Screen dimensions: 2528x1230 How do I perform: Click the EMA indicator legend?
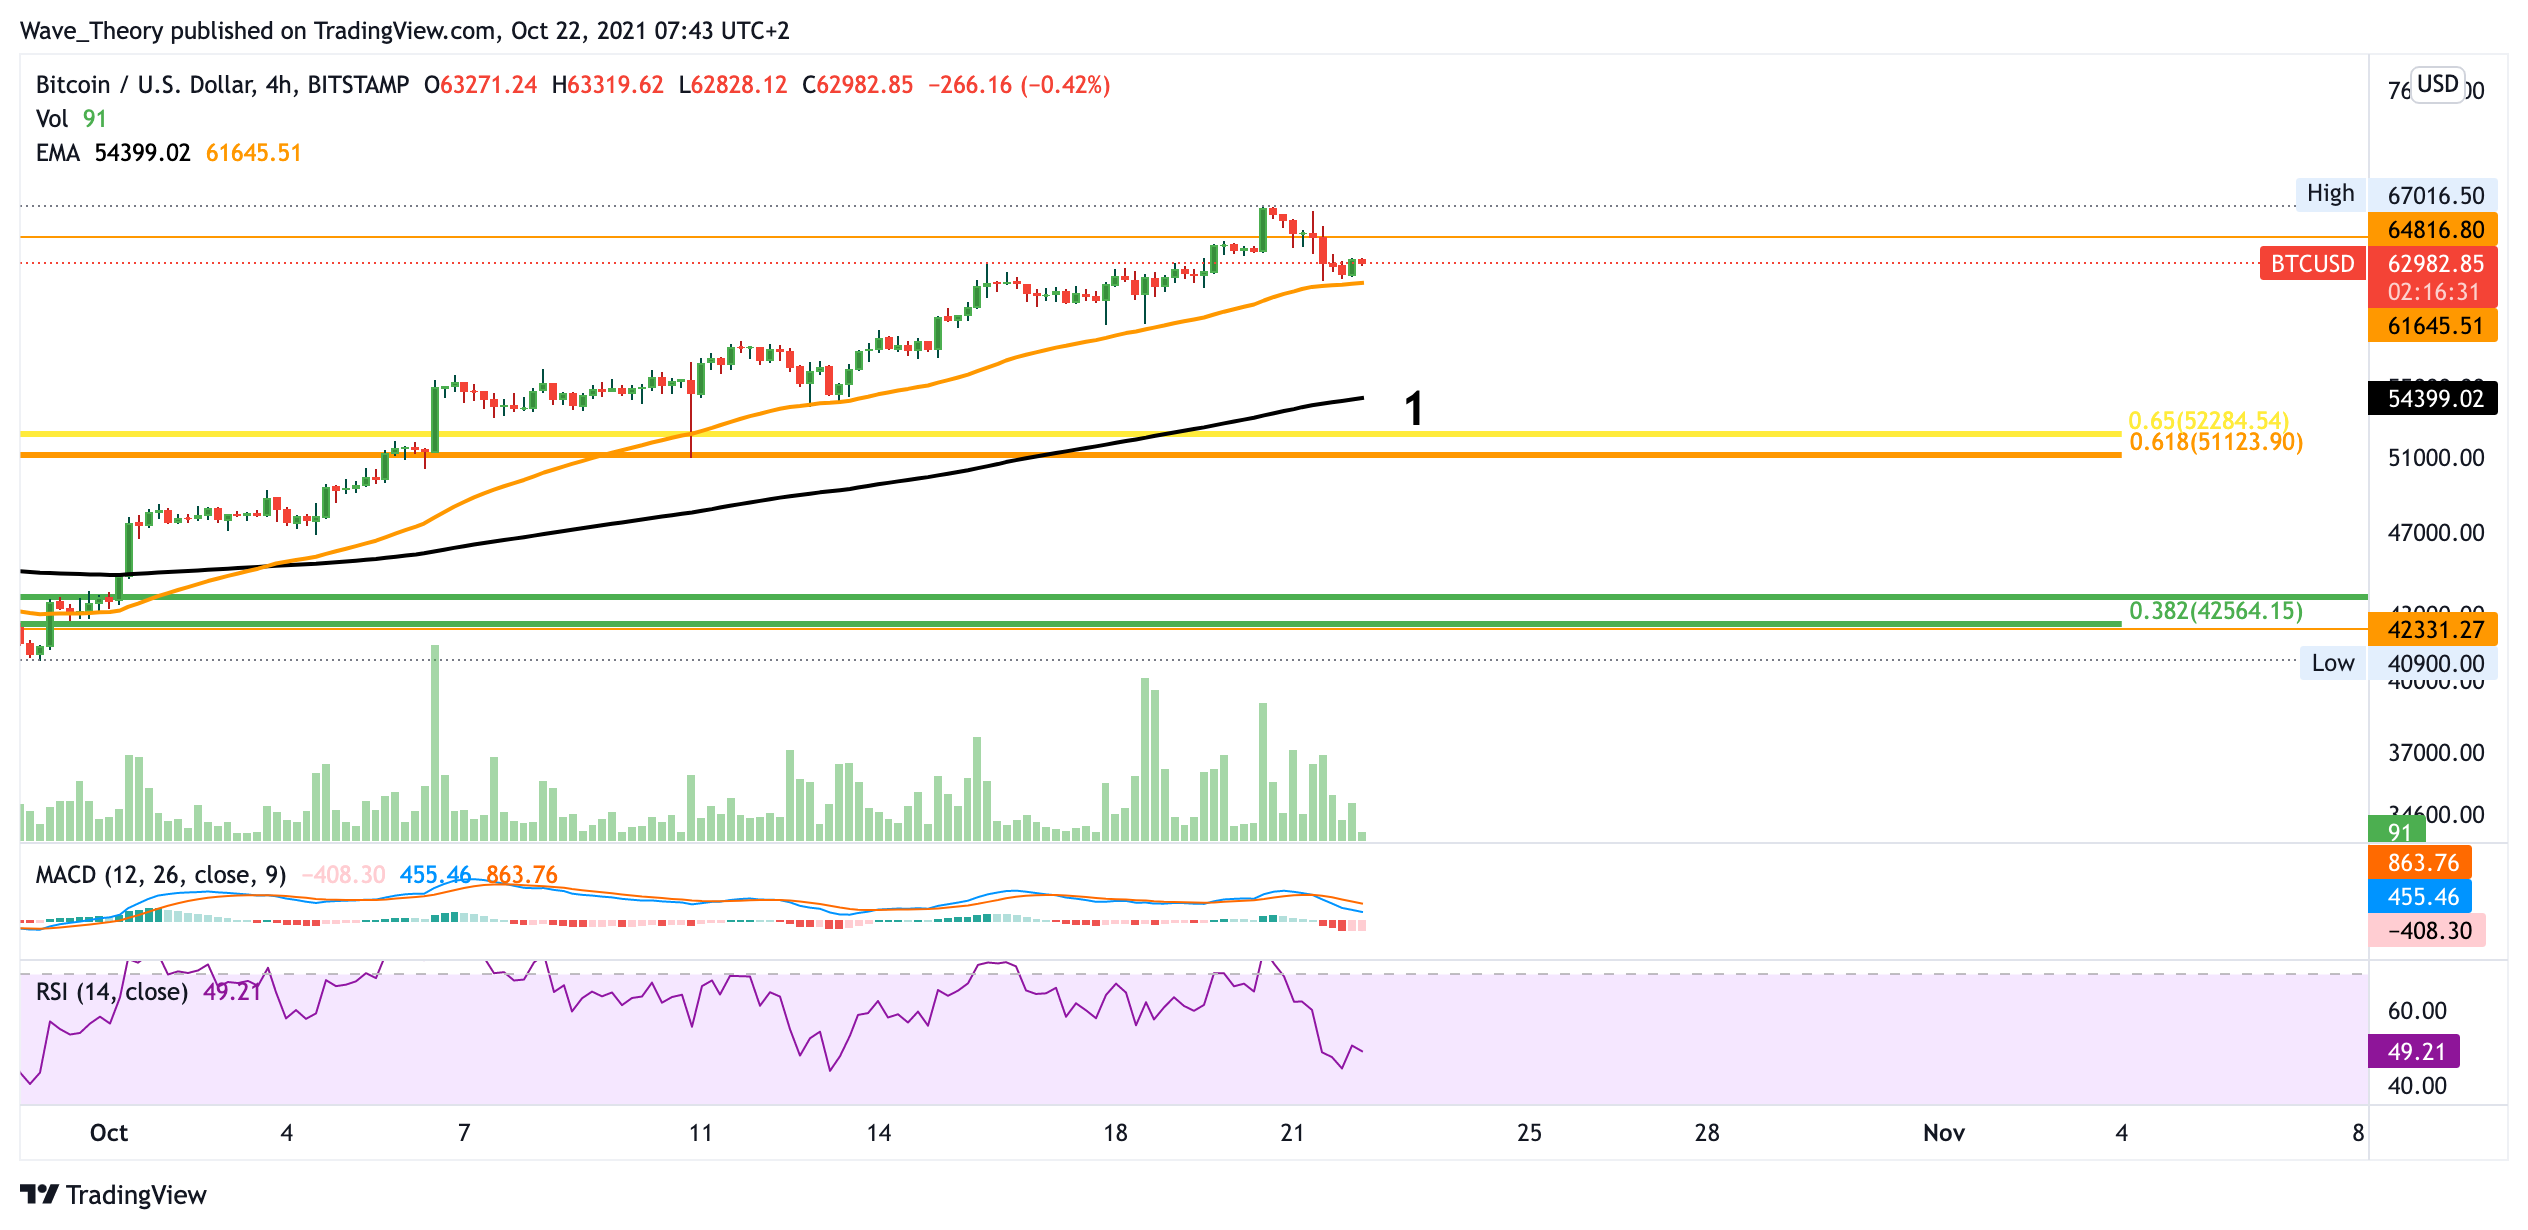(x=57, y=153)
